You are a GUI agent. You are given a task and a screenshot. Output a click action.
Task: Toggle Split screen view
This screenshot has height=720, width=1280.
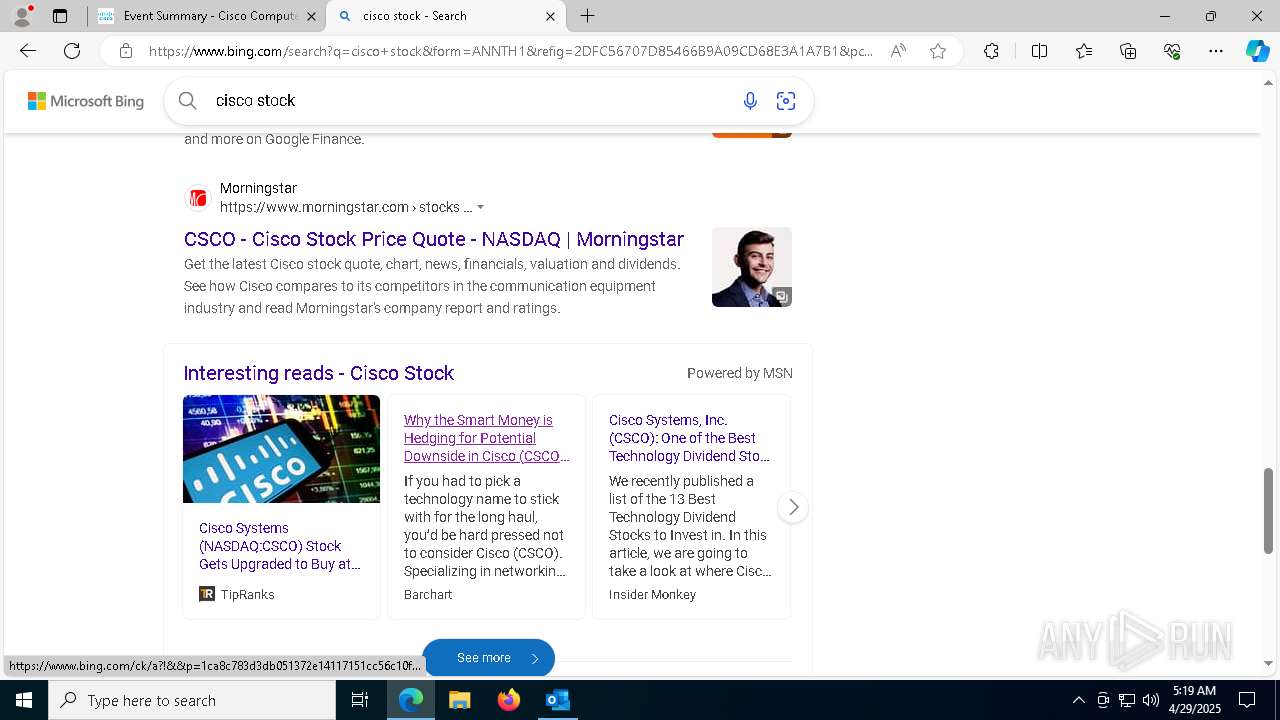(1039, 51)
